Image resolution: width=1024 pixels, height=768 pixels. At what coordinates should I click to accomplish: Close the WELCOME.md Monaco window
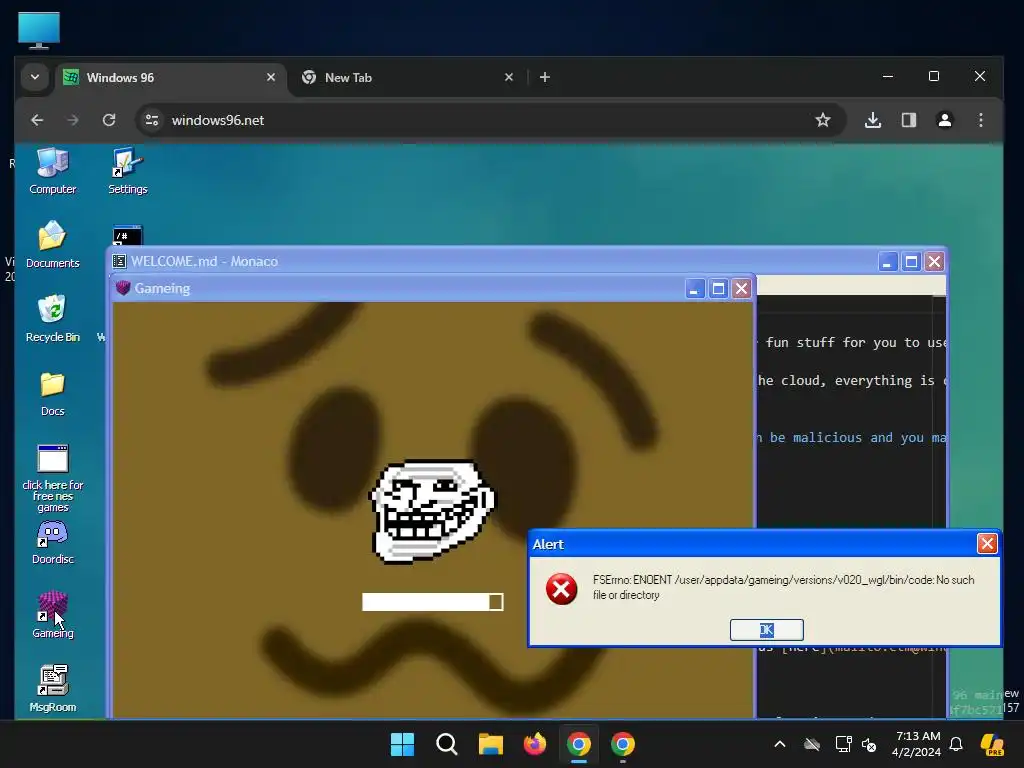click(935, 262)
